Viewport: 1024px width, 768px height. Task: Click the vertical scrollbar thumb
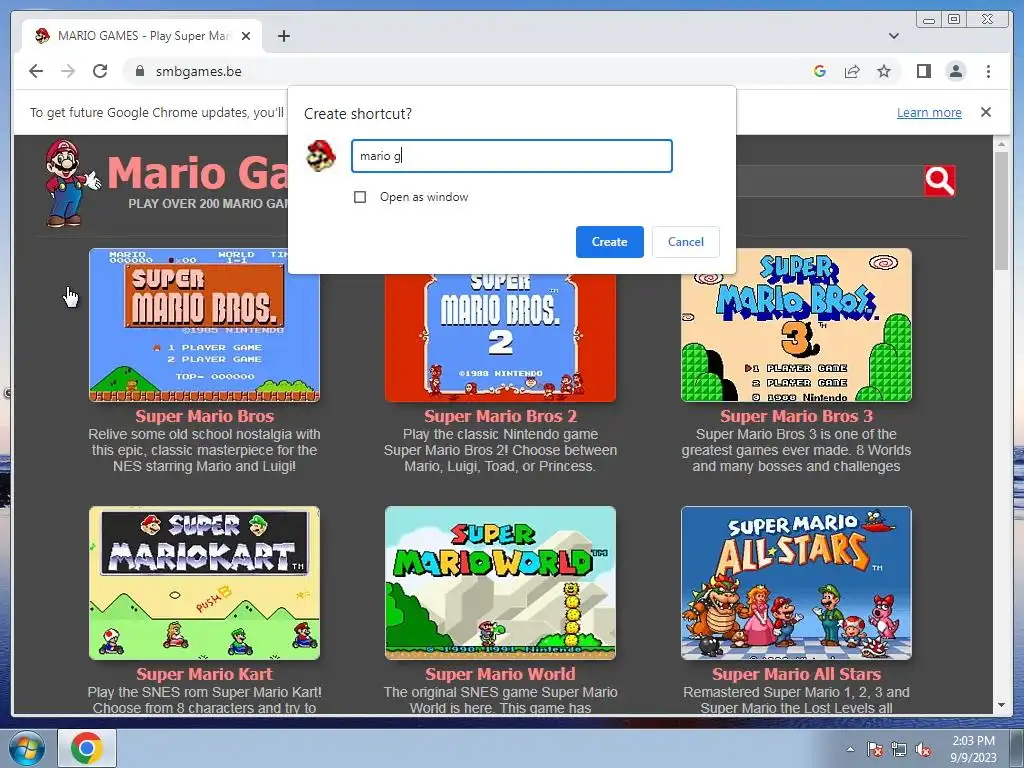coord(1001,210)
